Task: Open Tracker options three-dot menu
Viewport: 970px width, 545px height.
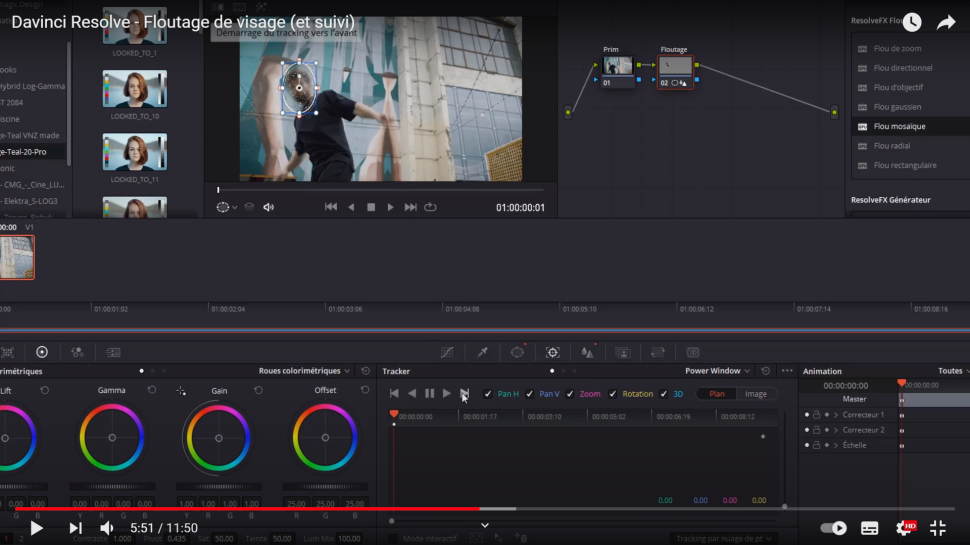Action: (x=787, y=371)
